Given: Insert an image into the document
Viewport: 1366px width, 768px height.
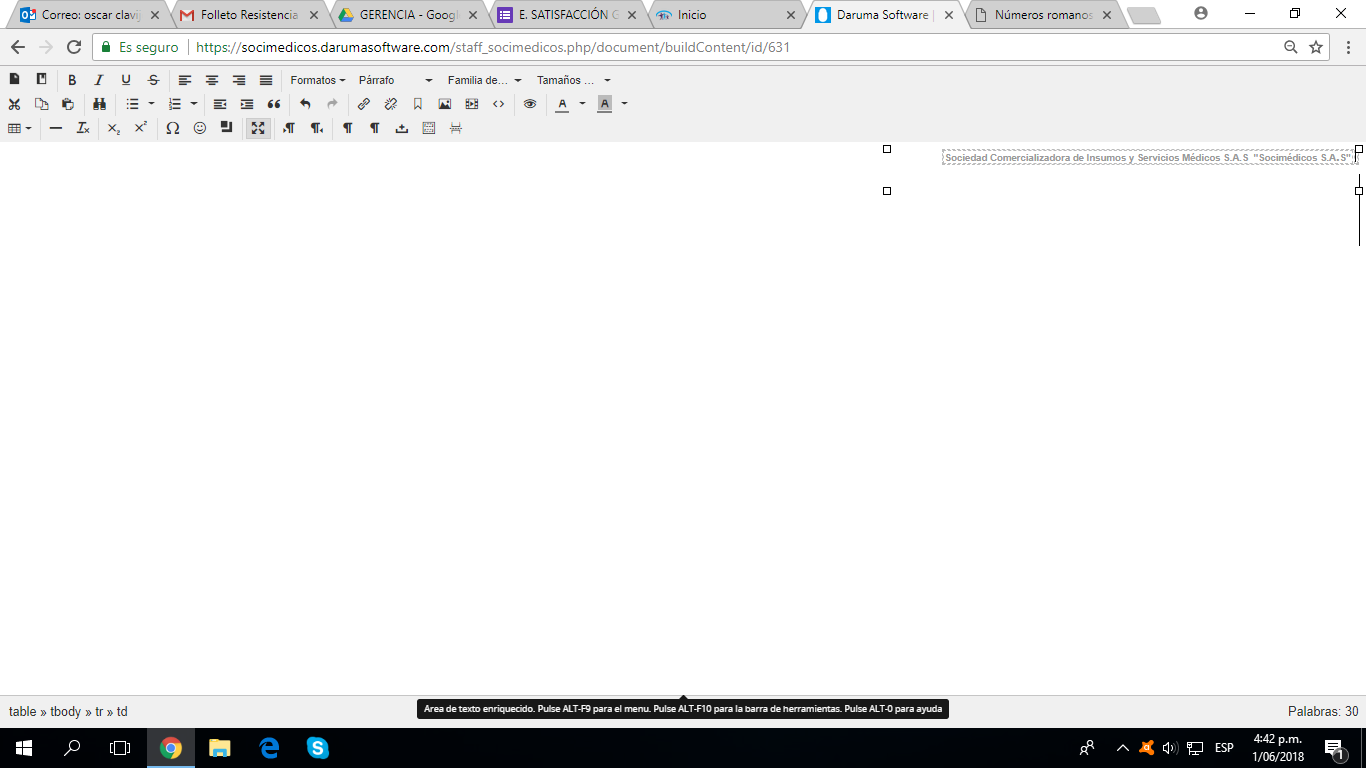Looking at the screenshot, I should pos(445,104).
